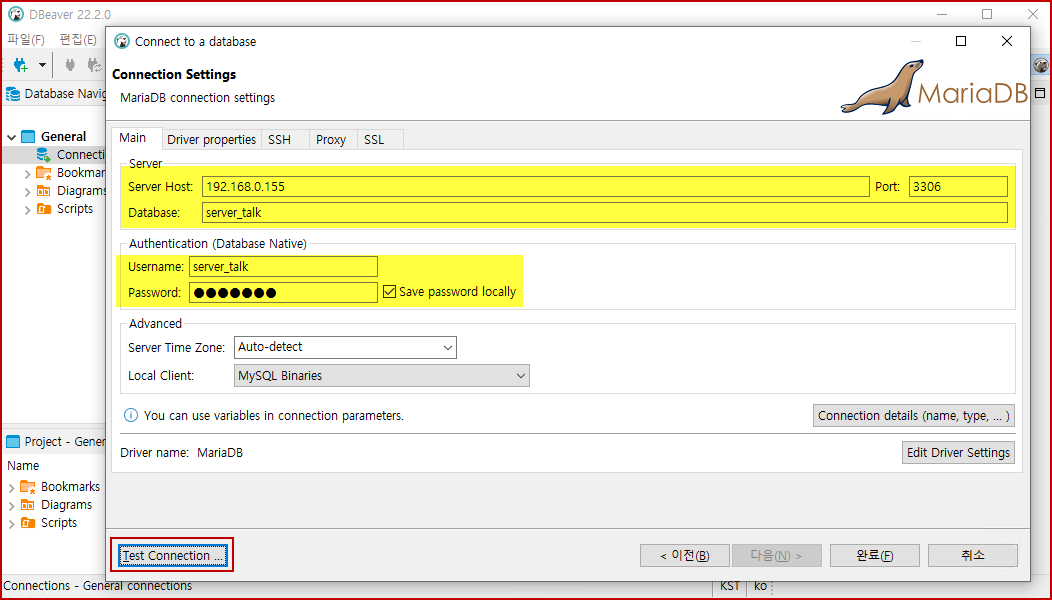This screenshot has height=600, width=1052.
Task: Click the Test Connection button
Action: 172,556
